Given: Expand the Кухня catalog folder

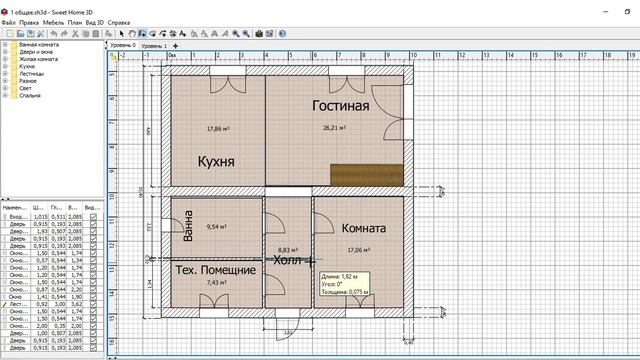Looking at the screenshot, I should click(5, 66).
